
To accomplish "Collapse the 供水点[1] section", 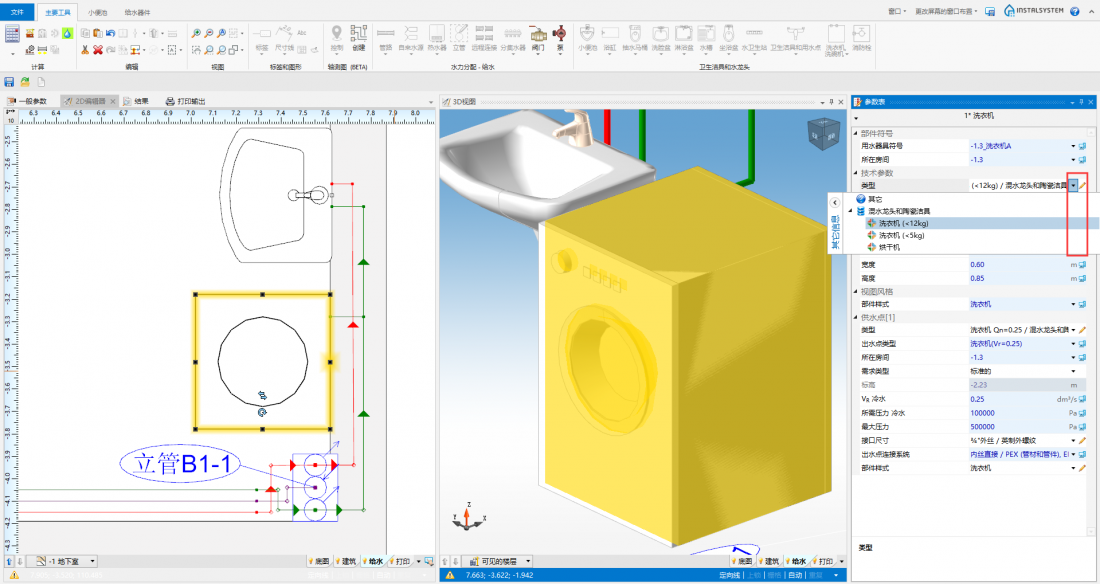I will [855, 316].
